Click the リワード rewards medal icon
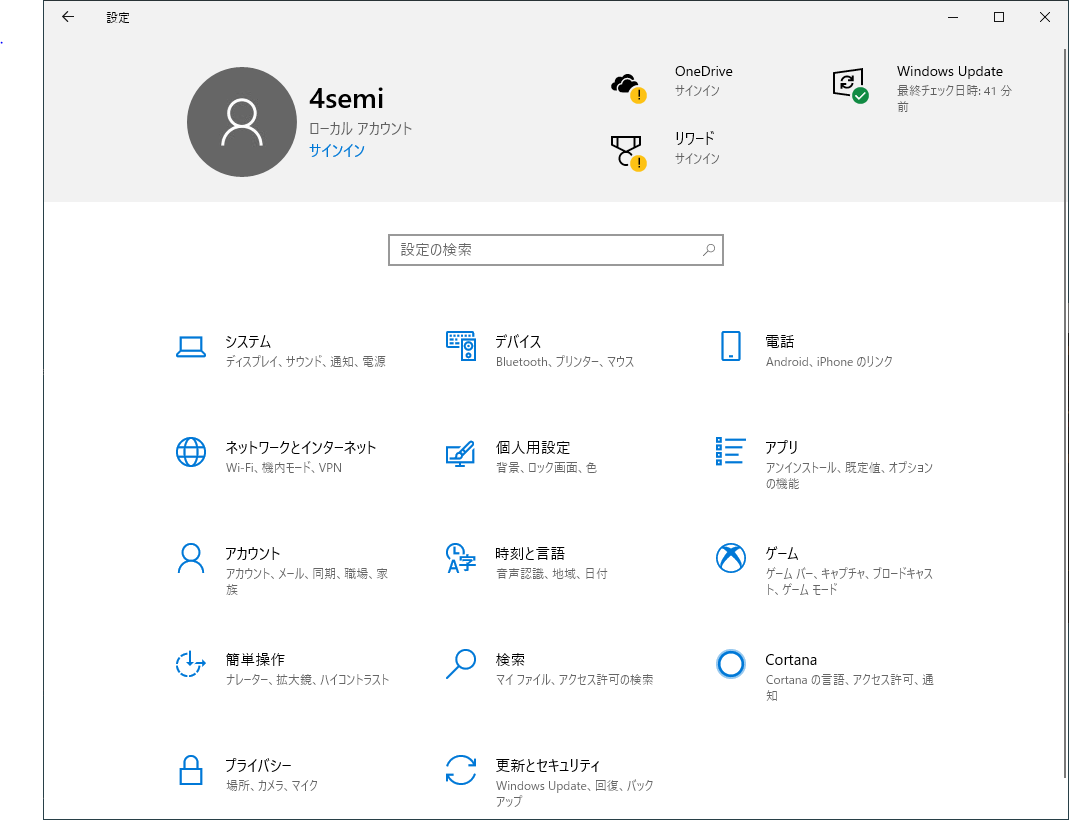The width and height of the screenshot is (1069, 820). click(628, 151)
